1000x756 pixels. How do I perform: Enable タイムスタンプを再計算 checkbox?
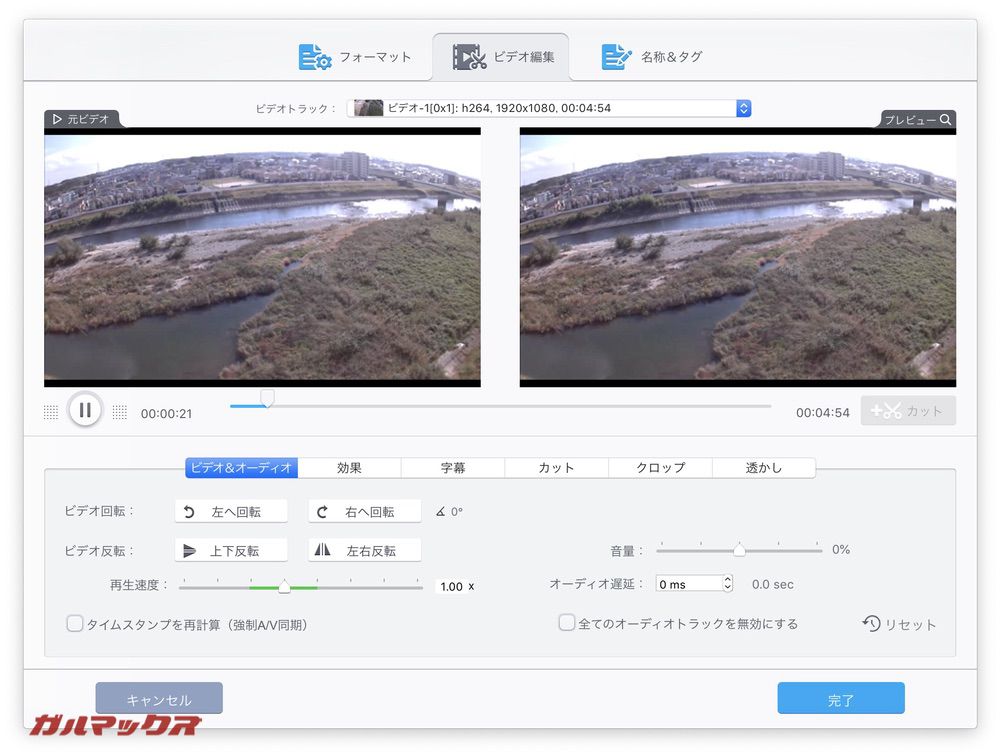coord(75,624)
